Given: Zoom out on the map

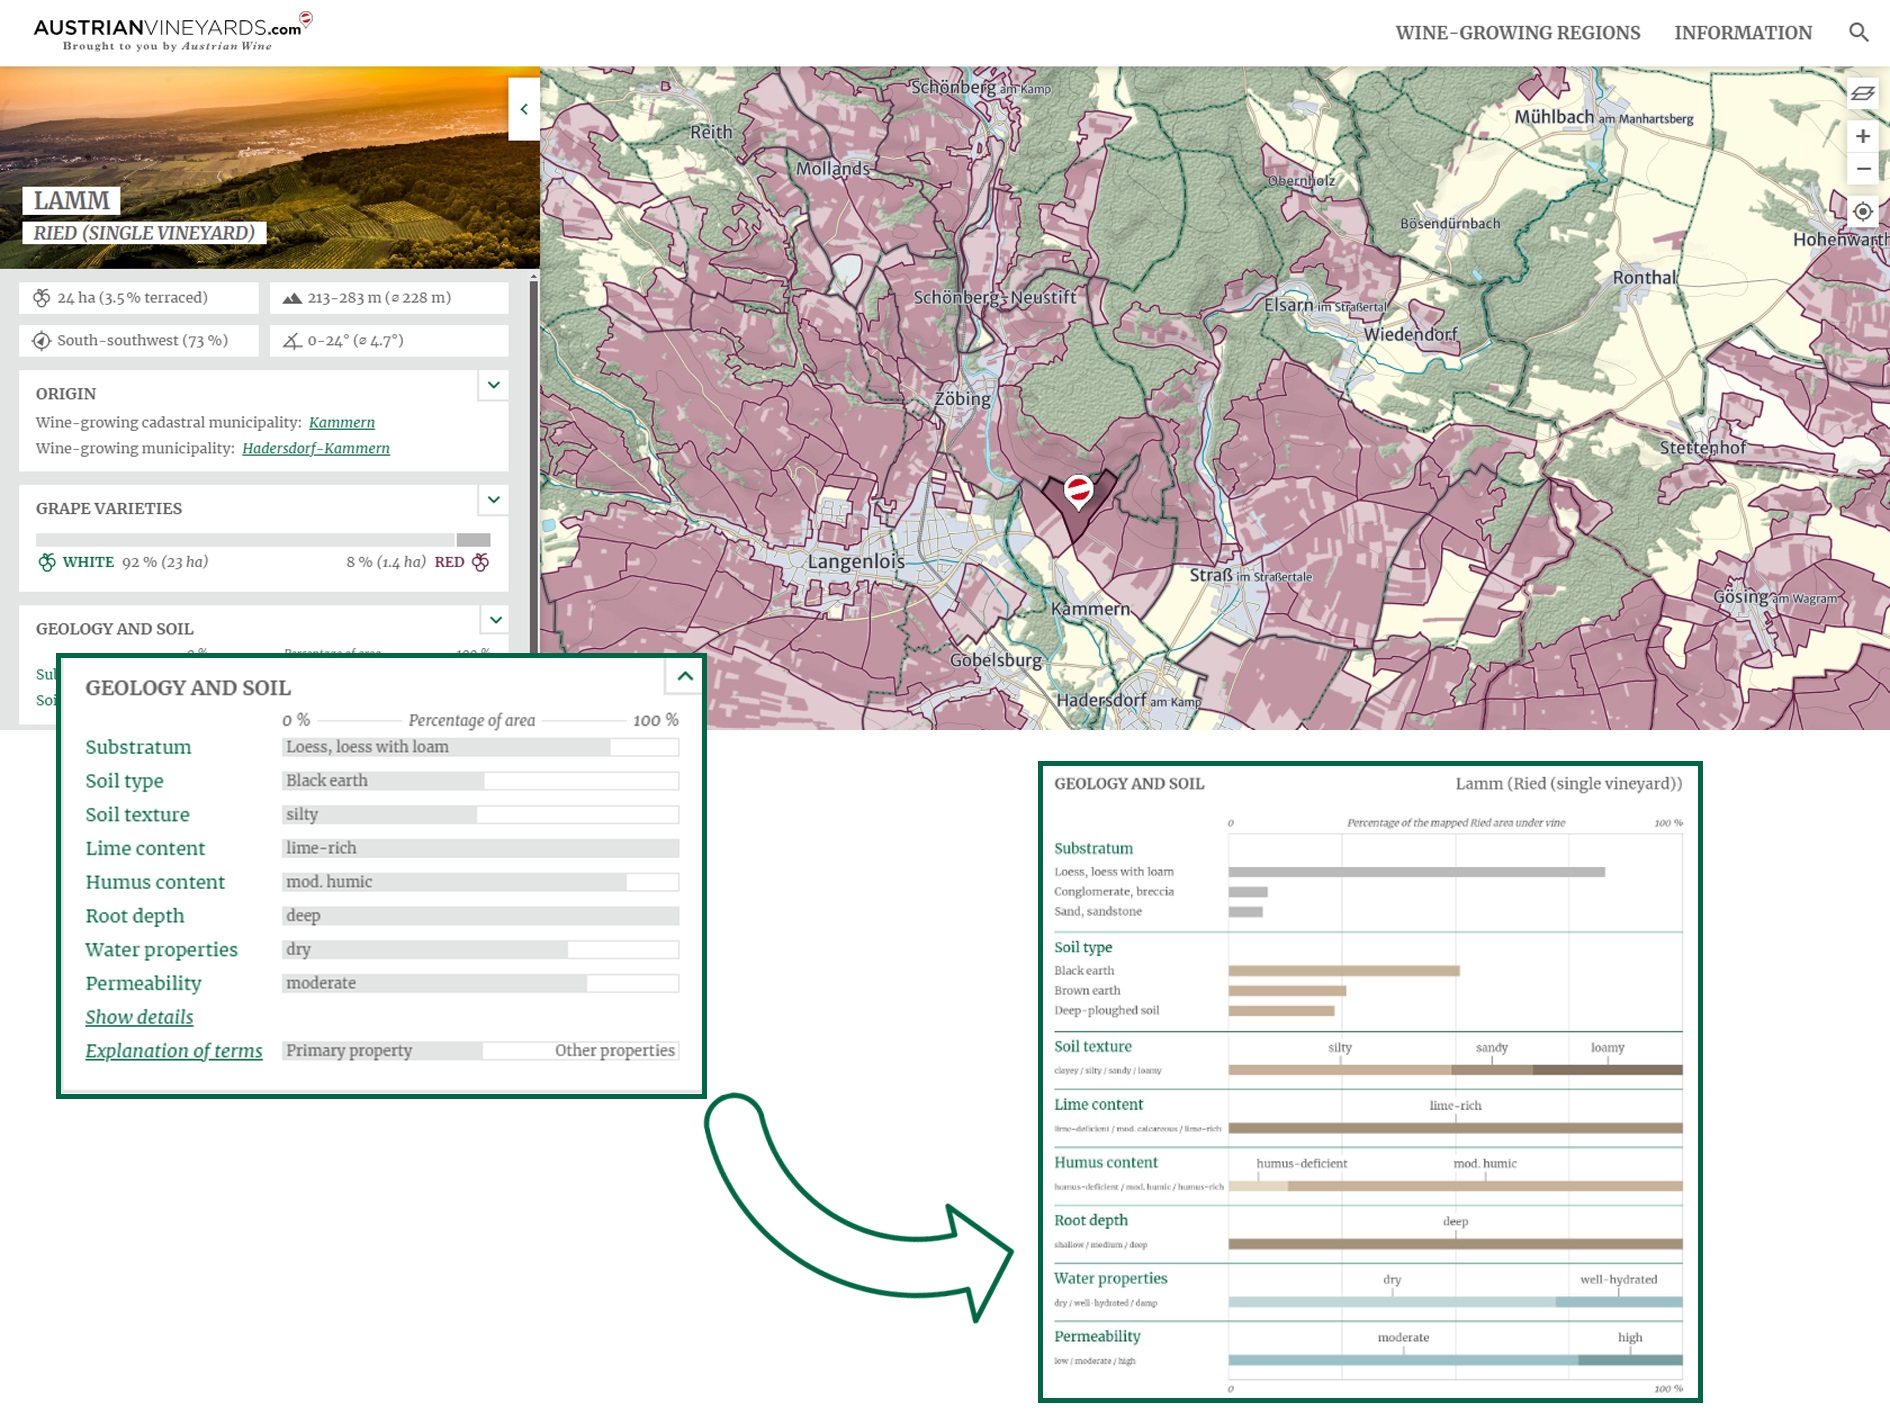Looking at the screenshot, I should tap(1862, 169).
